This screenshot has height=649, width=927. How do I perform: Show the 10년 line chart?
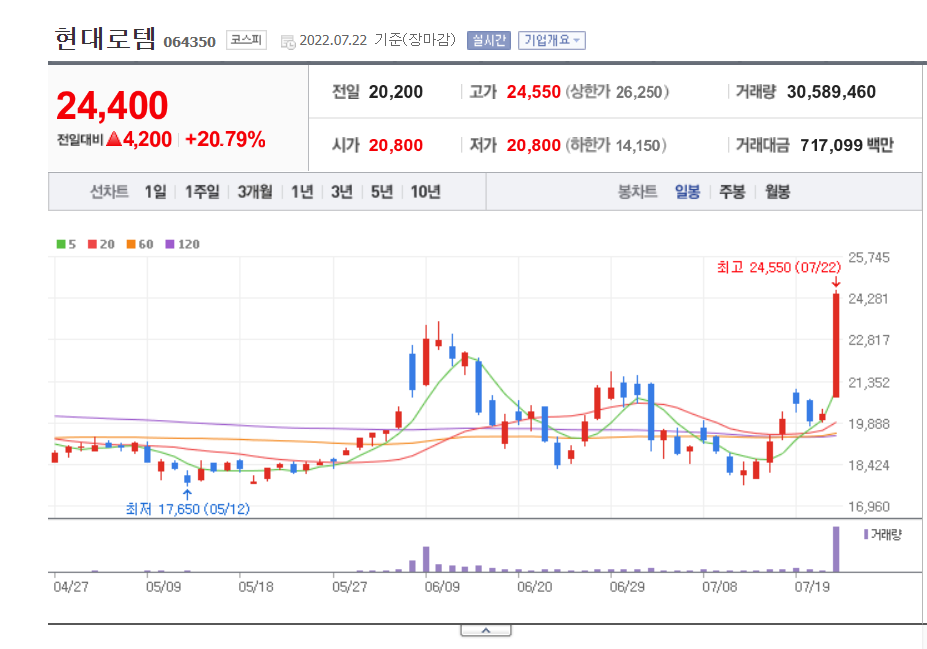pos(426,192)
